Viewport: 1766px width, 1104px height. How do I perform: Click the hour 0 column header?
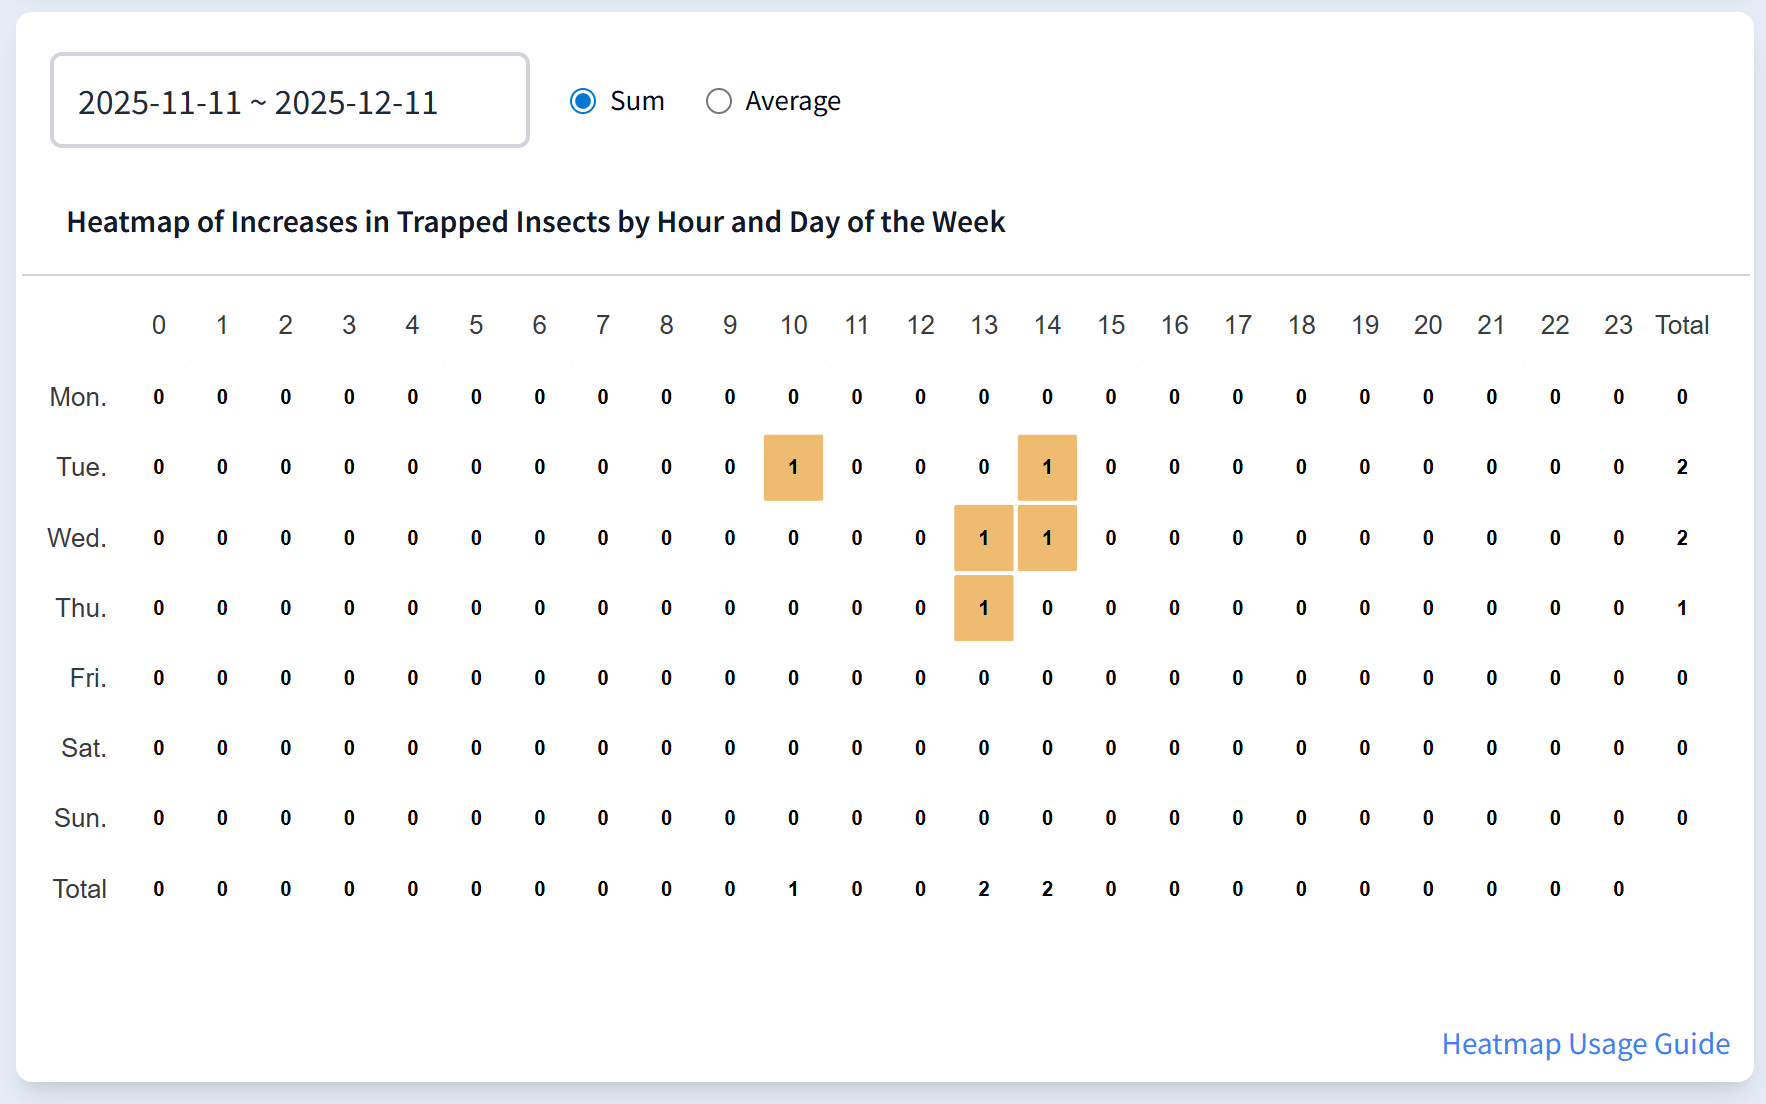click(x=158, y=325)
